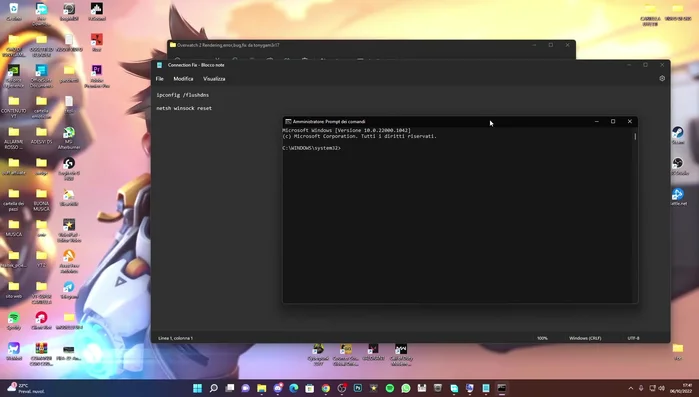Select Adobe Premiere Pro desktop shortcut
Screen dimensions: 699x397
(97, 76)
